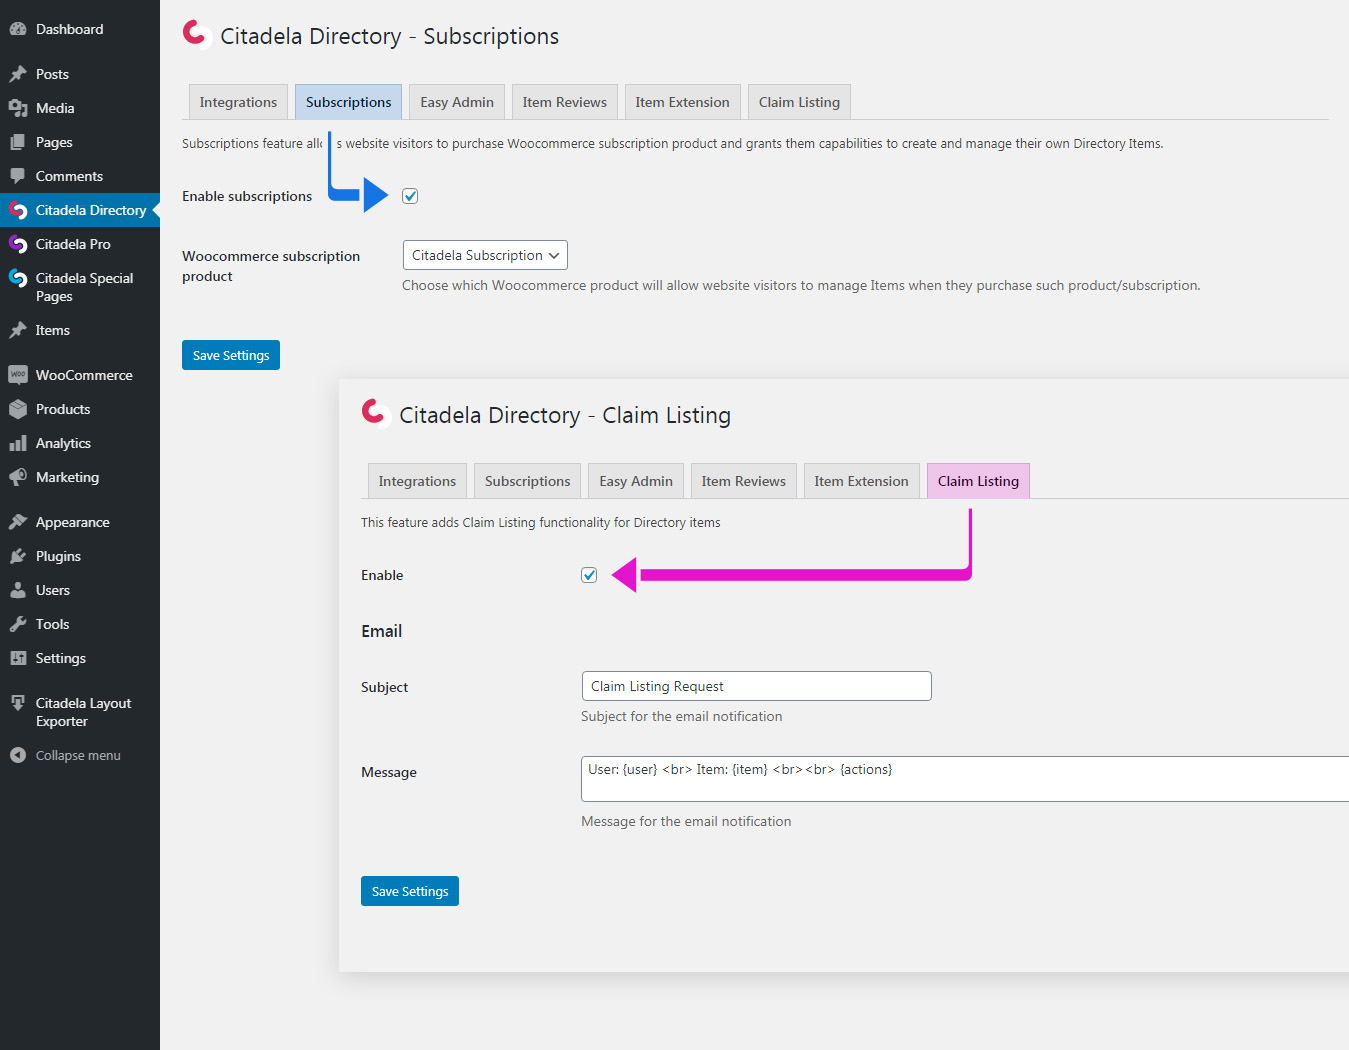Click the Comments bubble icon
The height and width of the screenshot is (1050, 1349).
pos(18,176)
